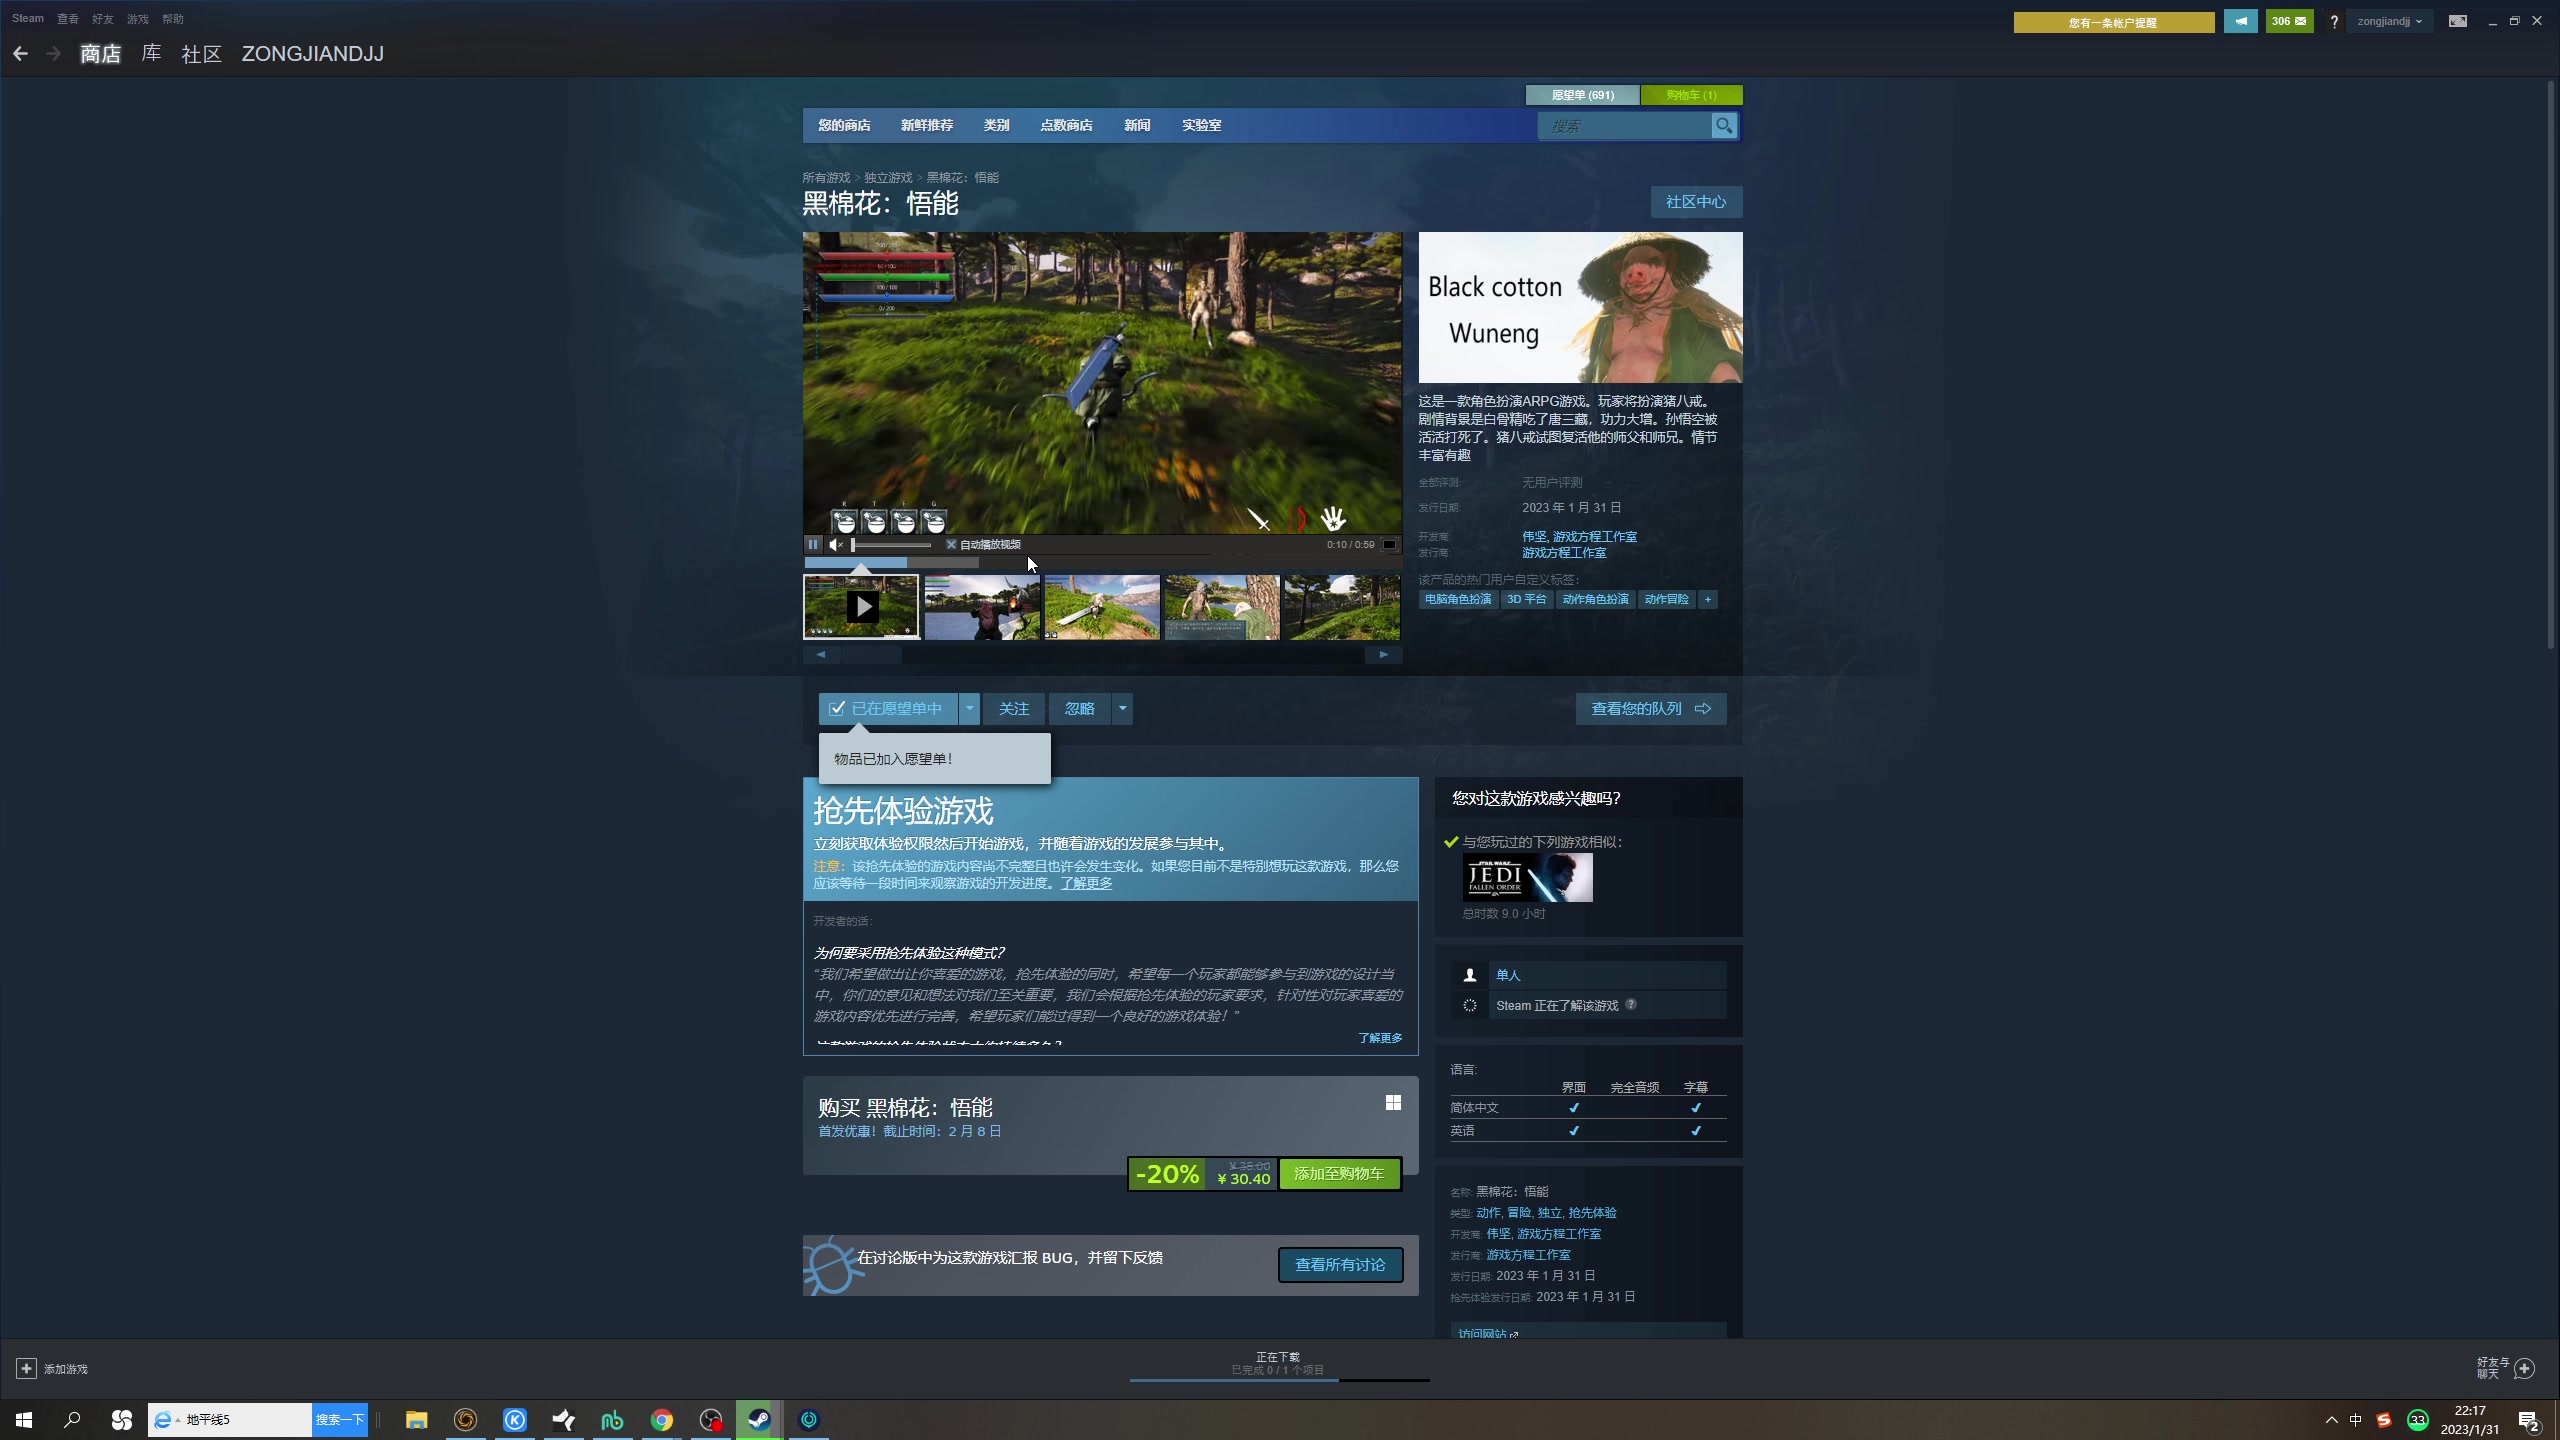Click the store search magnifier icon
The height and width of the screenshot is (1440, 2560).
pos(1724,125)
